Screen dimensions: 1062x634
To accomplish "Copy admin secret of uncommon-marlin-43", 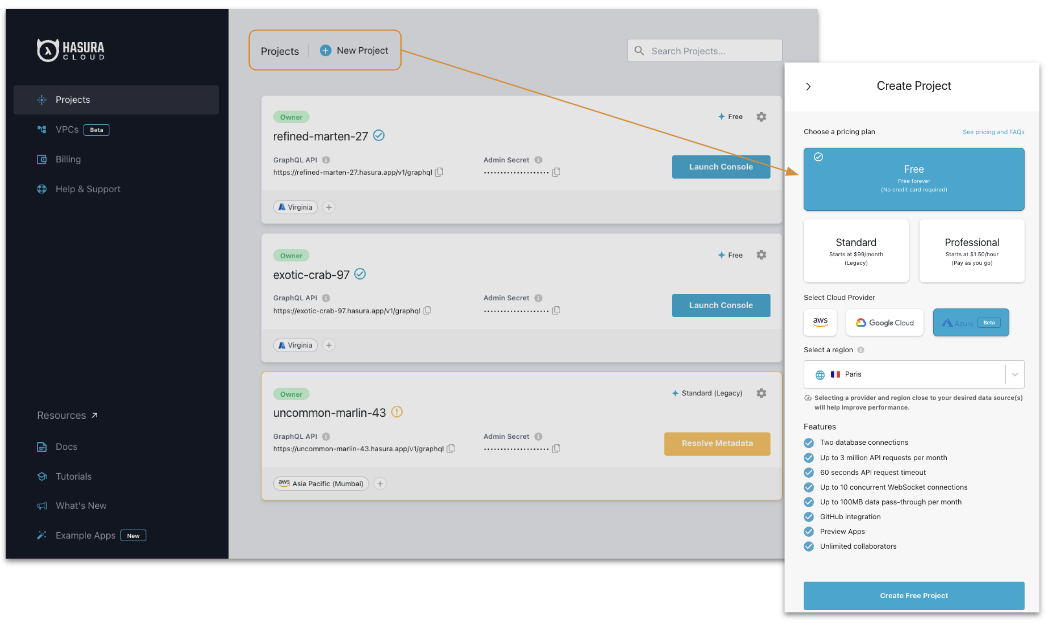I will (x=556, y=449).
